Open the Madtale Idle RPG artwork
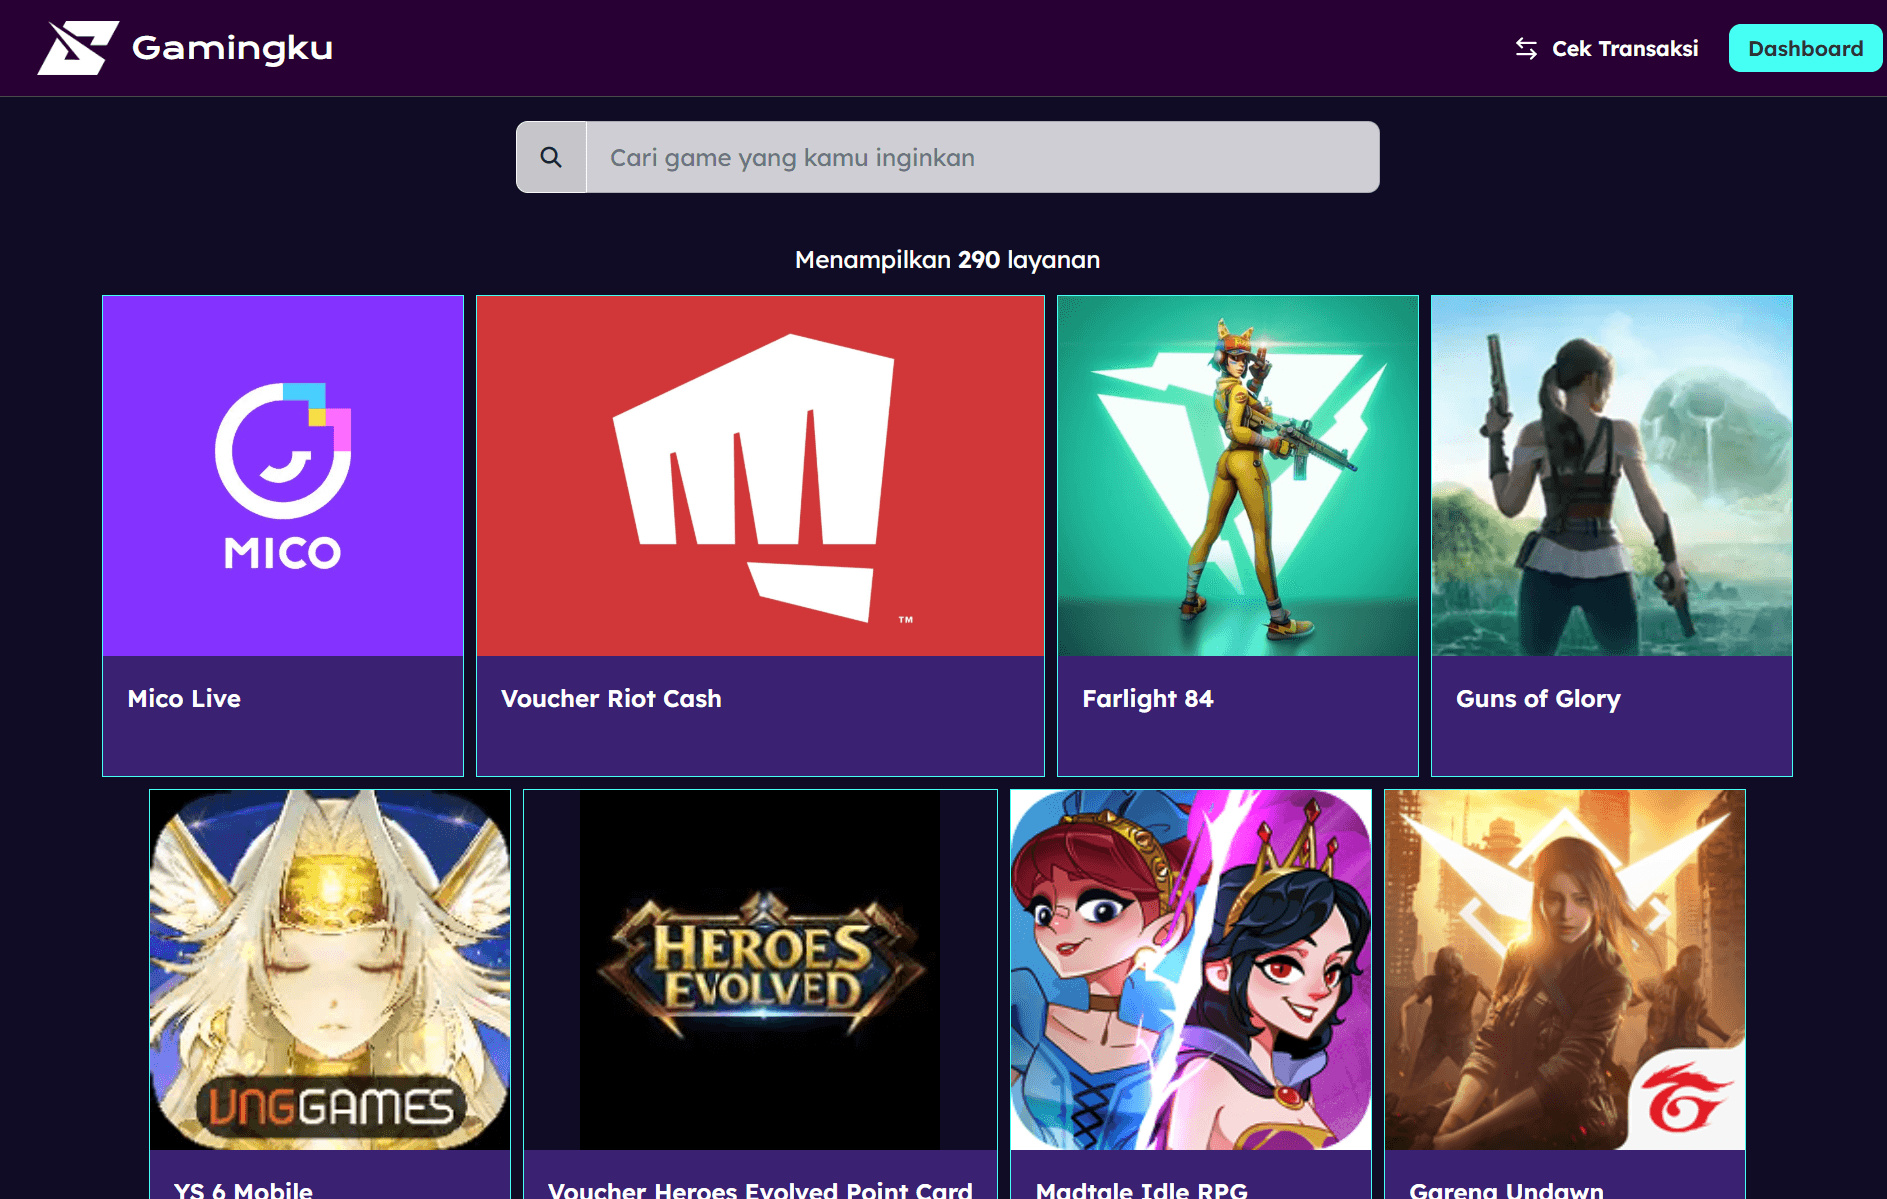 pos(1191,970)
